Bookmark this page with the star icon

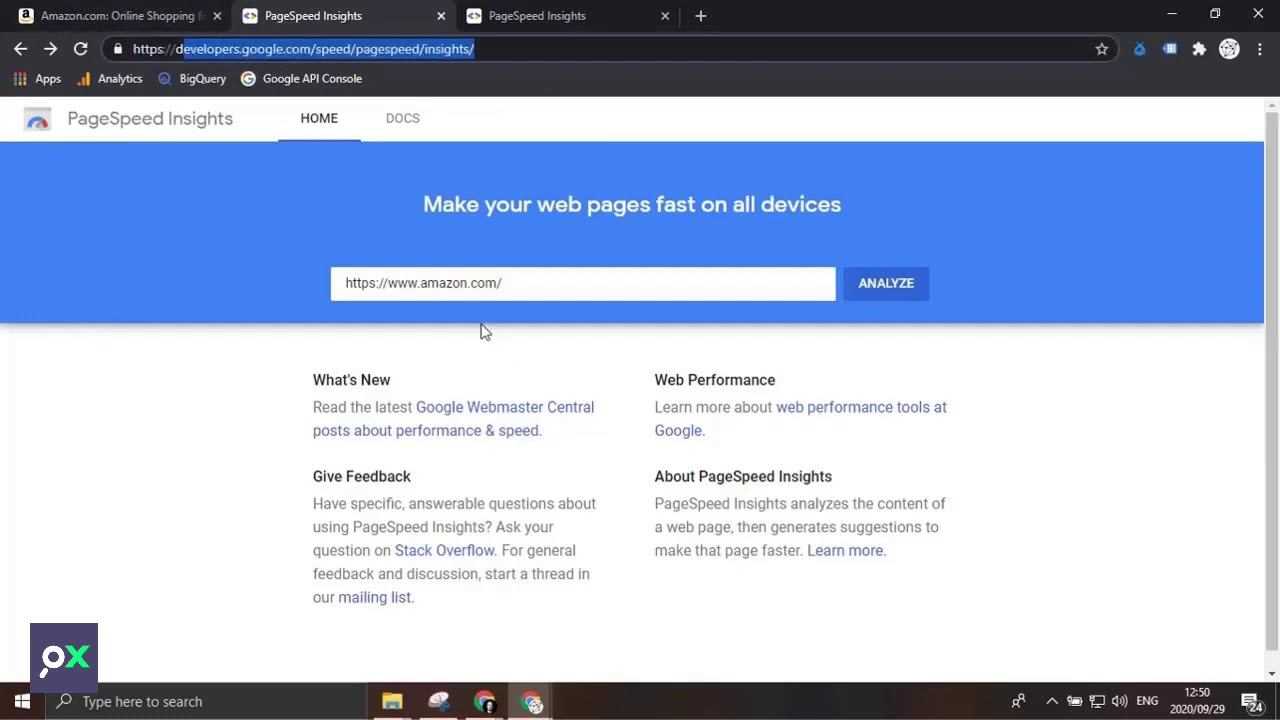(1102, 48)
